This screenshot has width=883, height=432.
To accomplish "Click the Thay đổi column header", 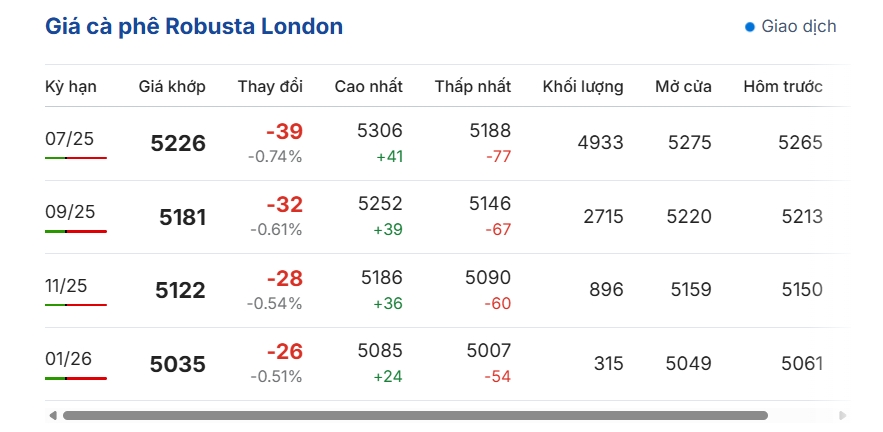I will coord(270,87).
